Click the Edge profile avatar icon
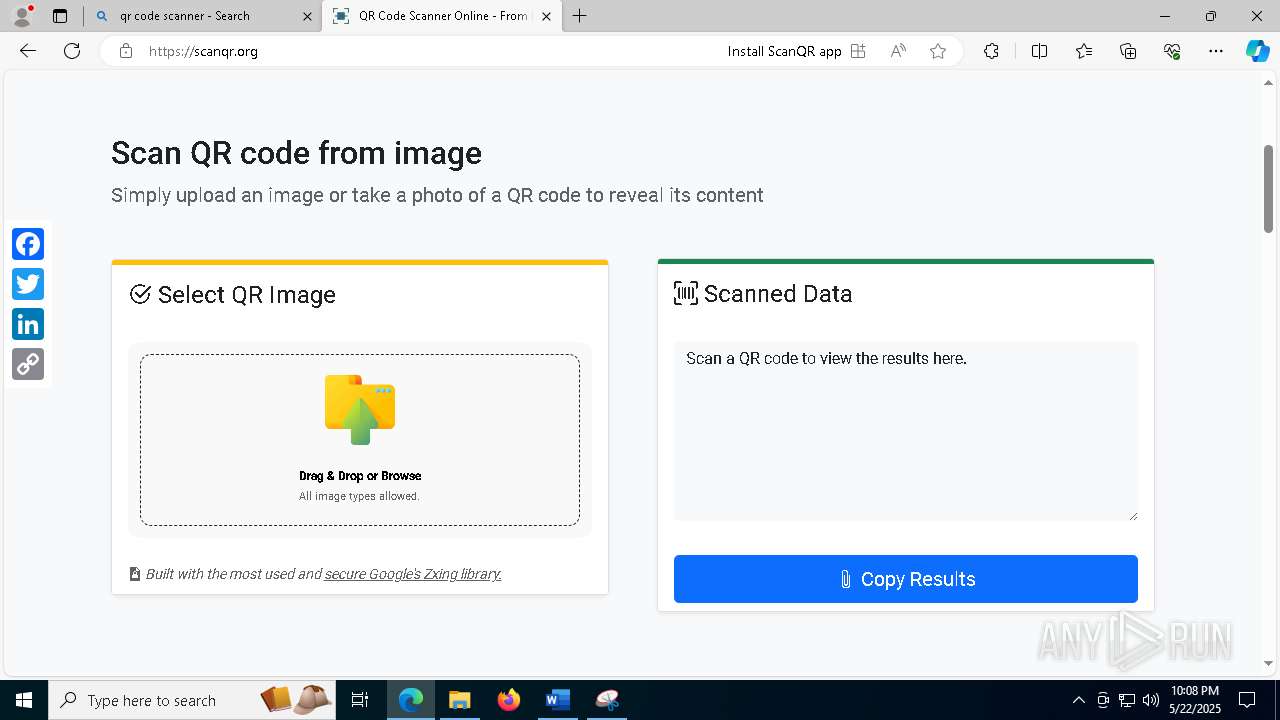Screen dimensions: 1280x720 [21, 16]
